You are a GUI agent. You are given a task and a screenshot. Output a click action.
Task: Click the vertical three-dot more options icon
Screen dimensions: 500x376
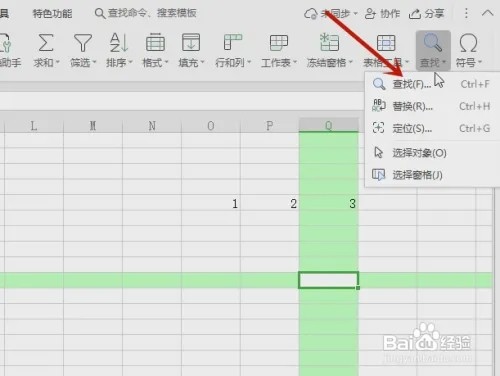[x=466, y=13]
